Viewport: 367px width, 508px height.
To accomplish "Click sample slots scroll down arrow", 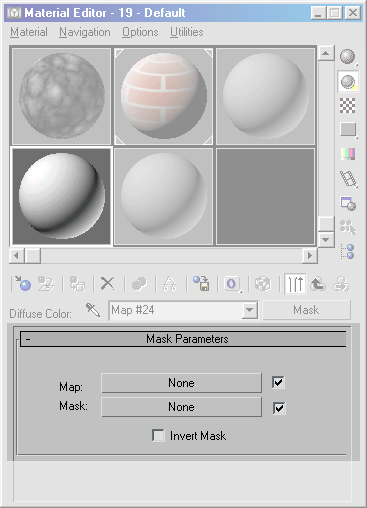I will [x=326, y=239].
